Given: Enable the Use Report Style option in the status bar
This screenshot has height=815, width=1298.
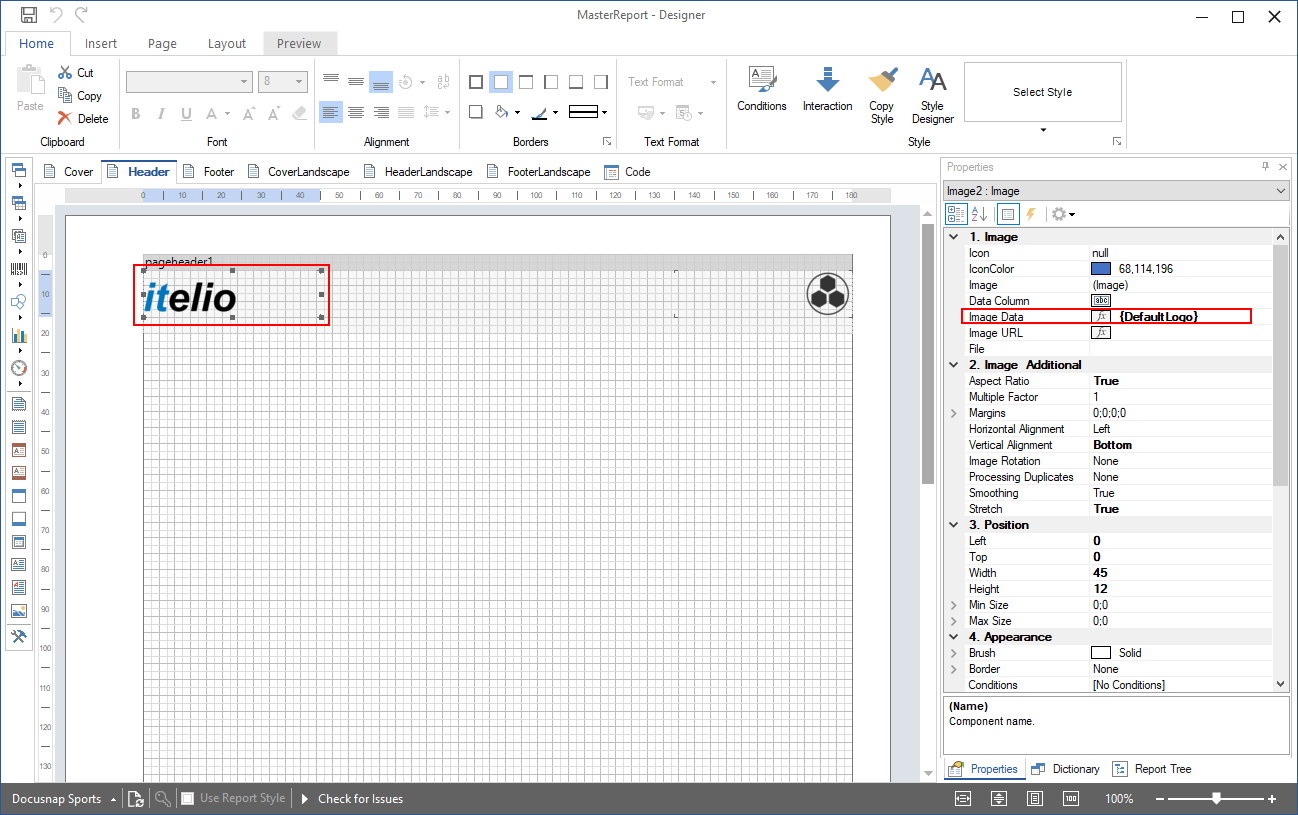Looking at the screenshot, I should coord(187,798).
